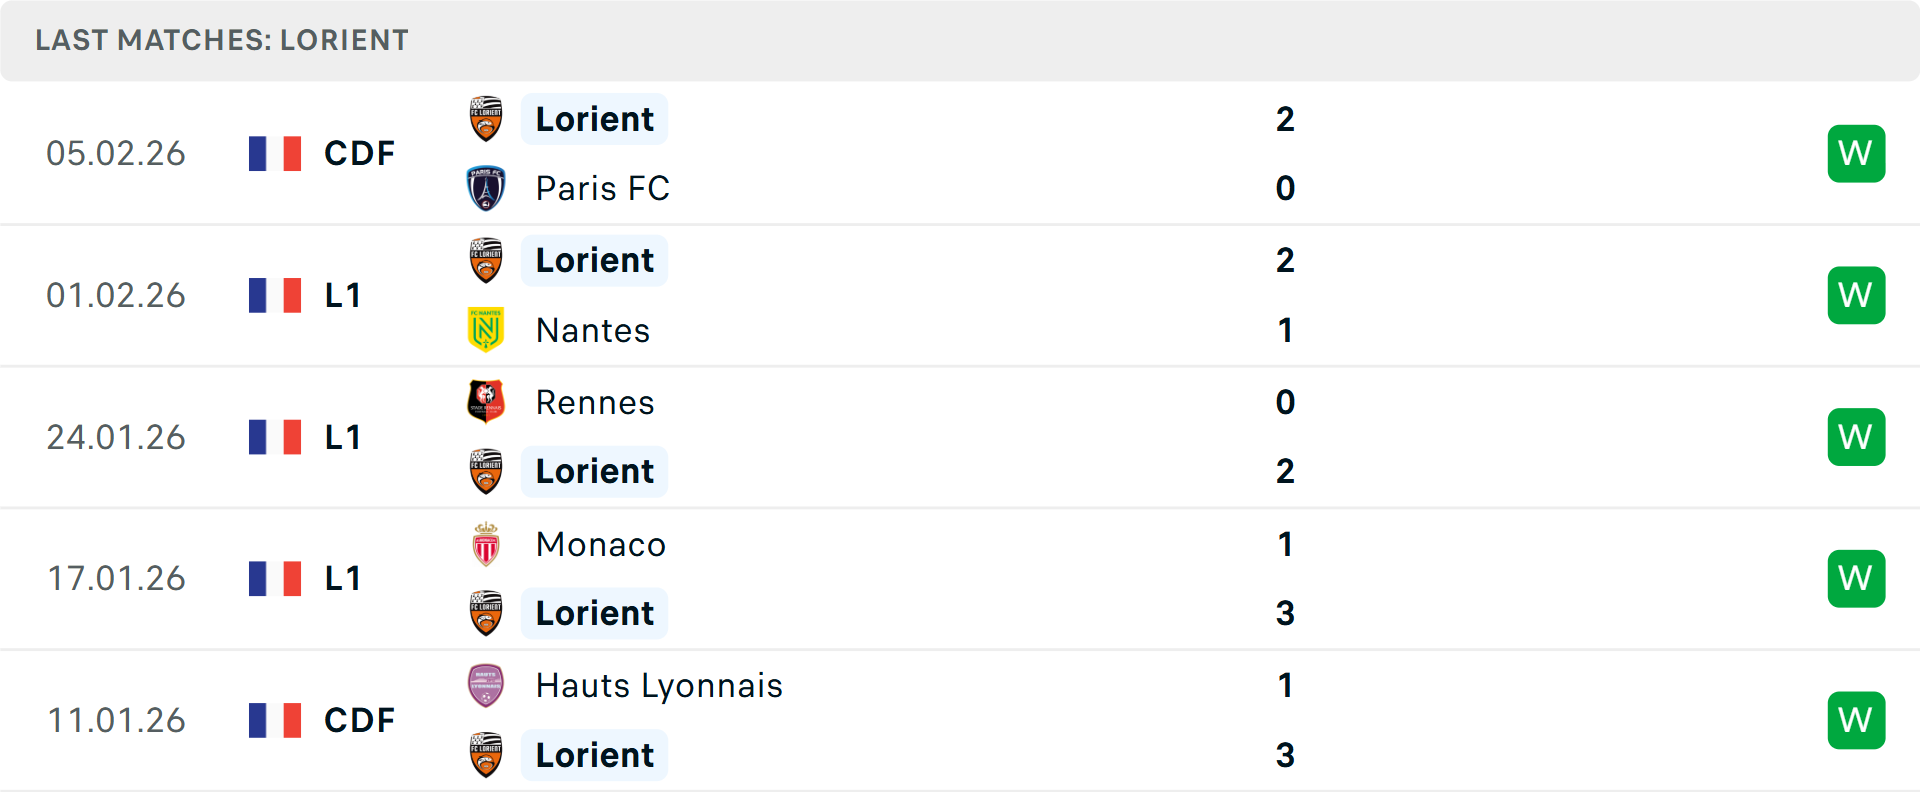Click the W badge for the Paris FC match

tap(1856, 153)
